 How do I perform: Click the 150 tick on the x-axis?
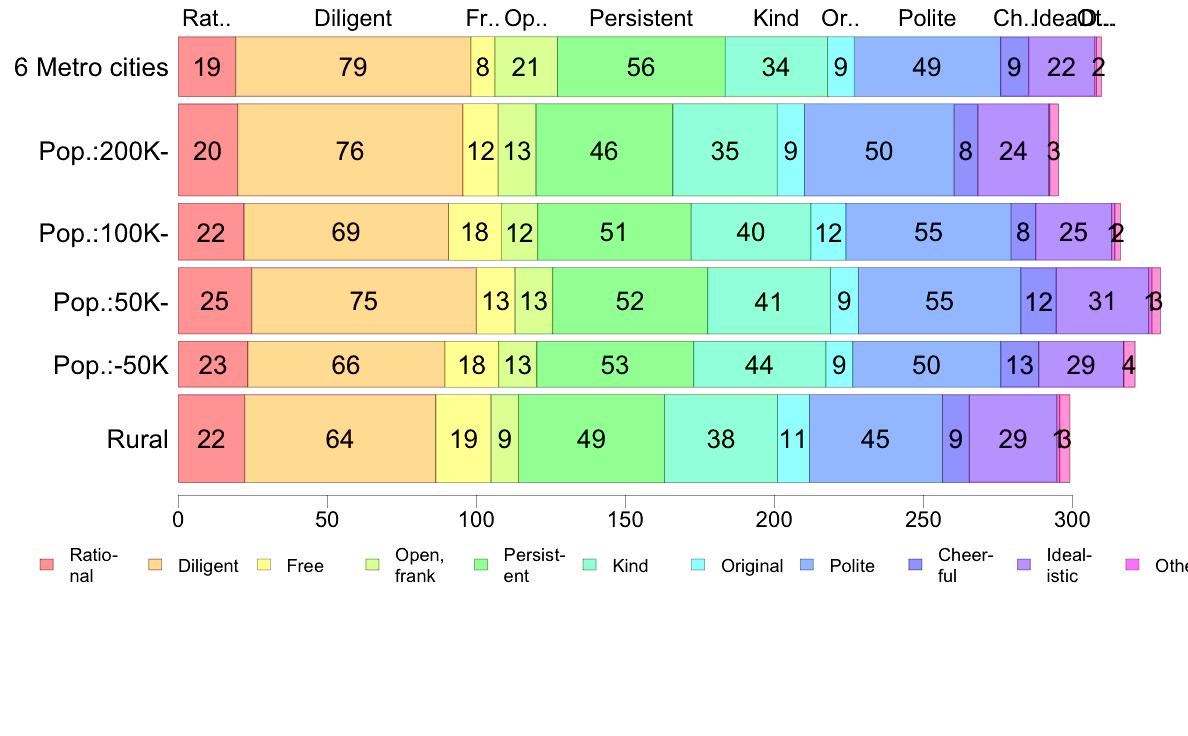(625, 520)
